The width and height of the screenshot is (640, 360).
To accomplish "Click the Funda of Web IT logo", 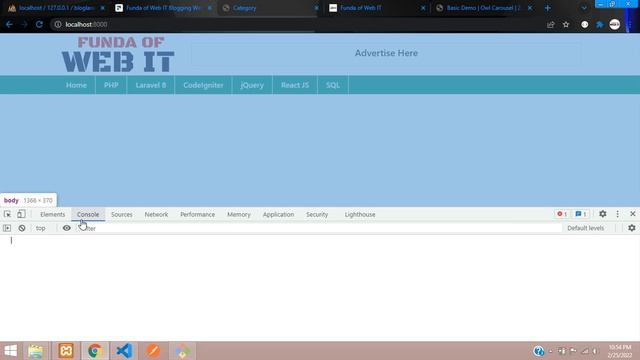I will [118, 54].
